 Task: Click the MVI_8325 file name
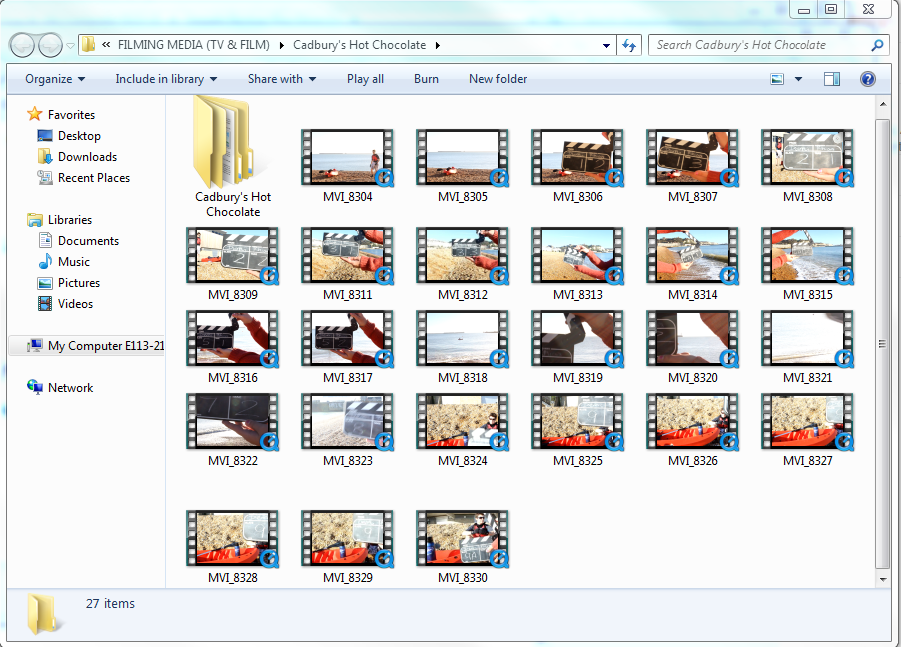point(577,461)
